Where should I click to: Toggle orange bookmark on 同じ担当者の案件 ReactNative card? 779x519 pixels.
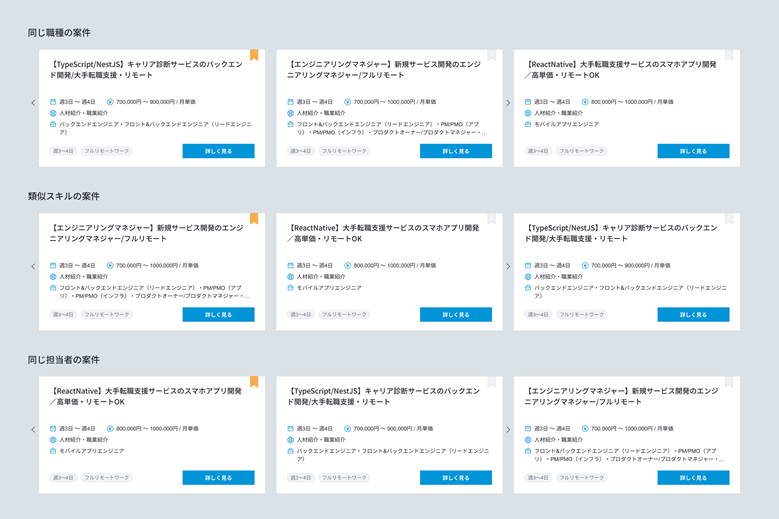pos(254,381)
